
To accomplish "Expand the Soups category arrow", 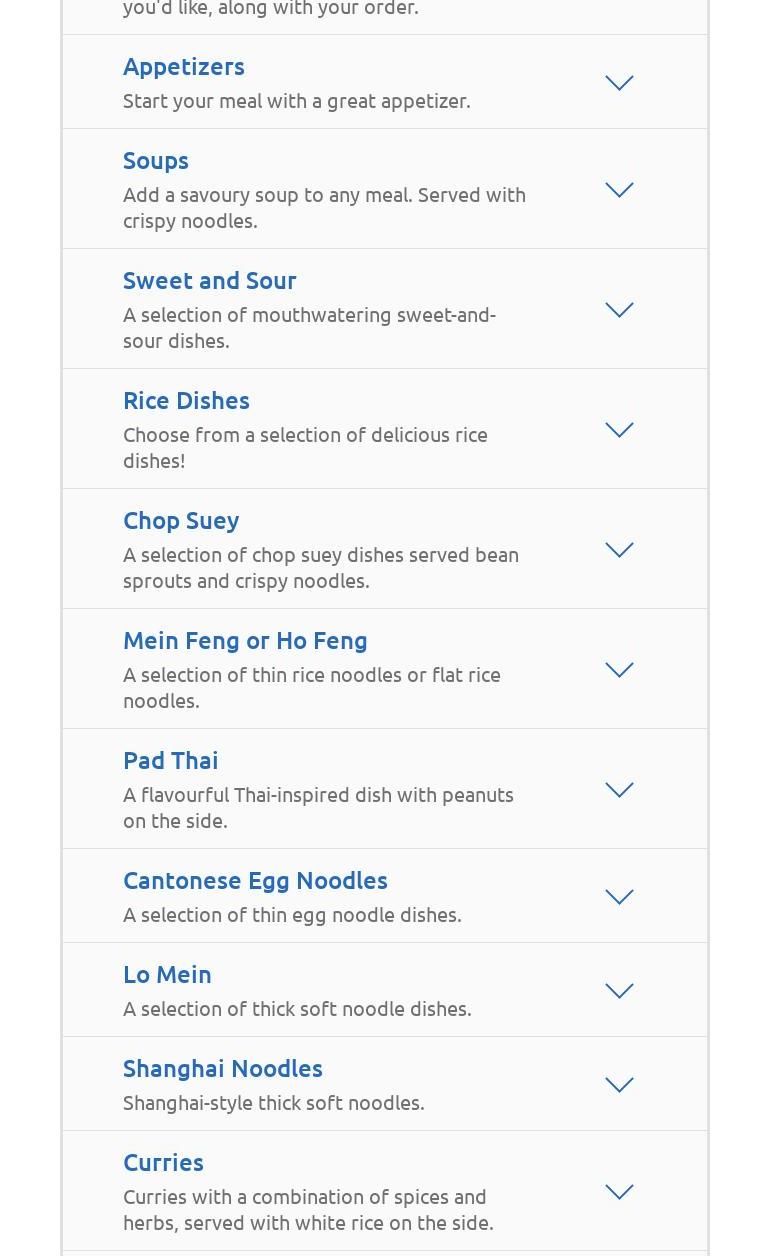I will [x=619, y=190].
